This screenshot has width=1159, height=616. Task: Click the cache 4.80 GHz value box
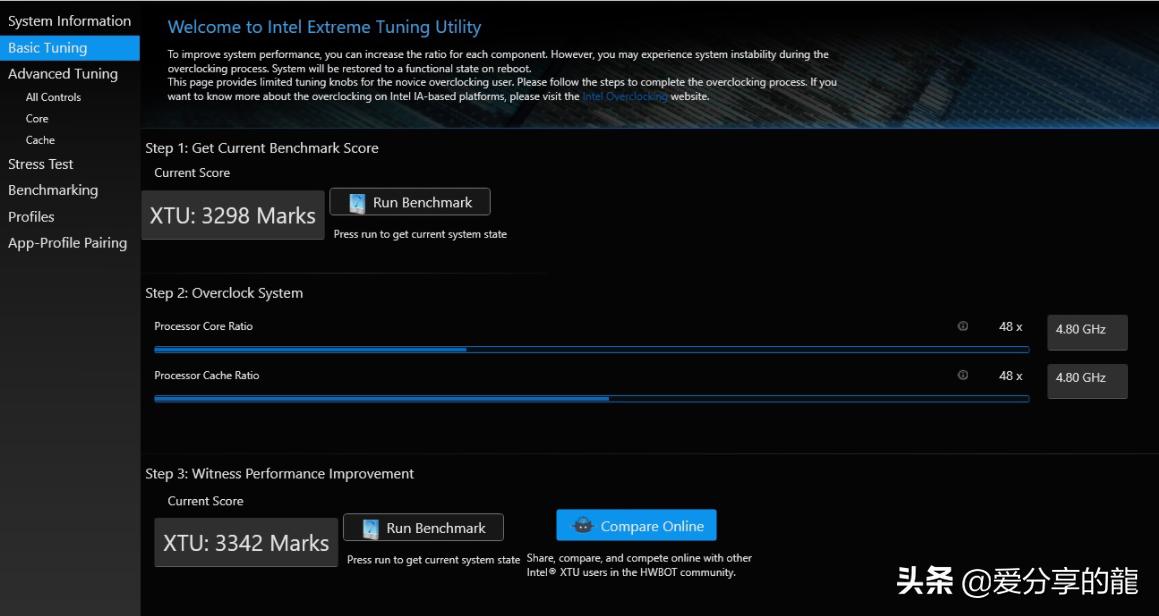pos(1086,379)
